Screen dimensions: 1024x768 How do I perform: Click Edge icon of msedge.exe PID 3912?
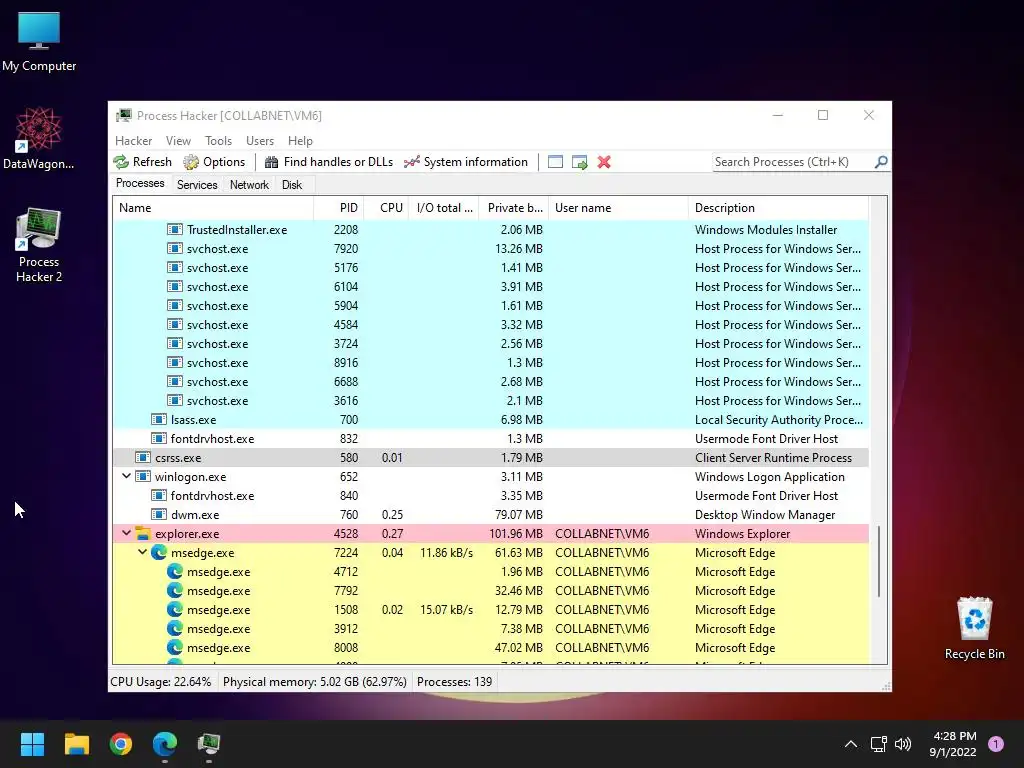[174, 628]
